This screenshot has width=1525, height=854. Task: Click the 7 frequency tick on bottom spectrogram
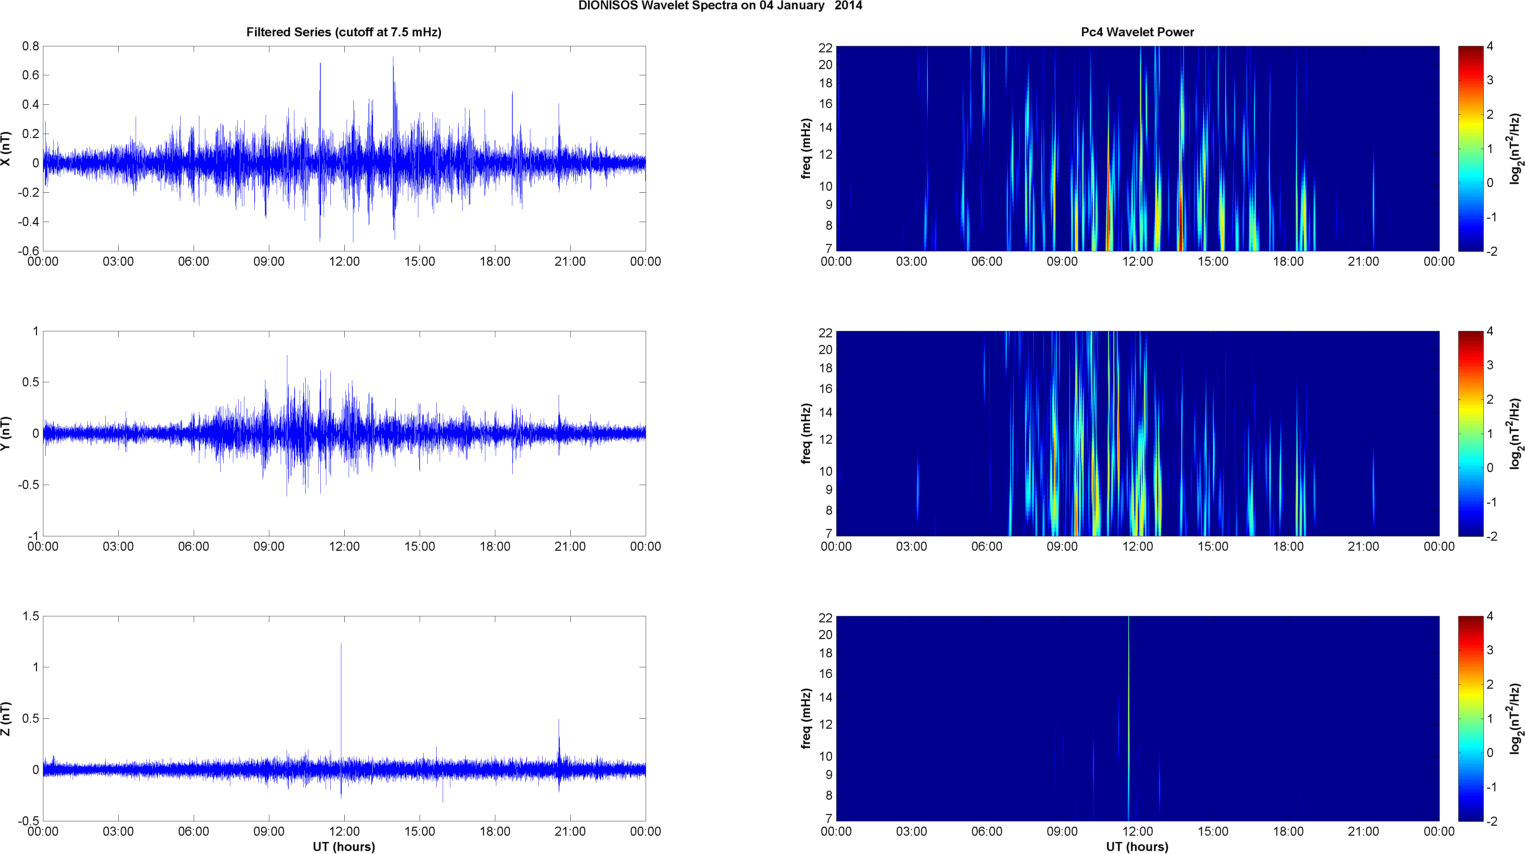tap(829, 819)
